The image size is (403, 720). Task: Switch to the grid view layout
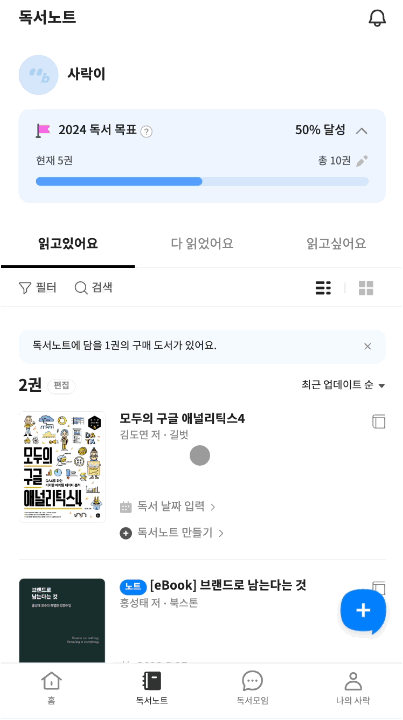pos(366,288)
